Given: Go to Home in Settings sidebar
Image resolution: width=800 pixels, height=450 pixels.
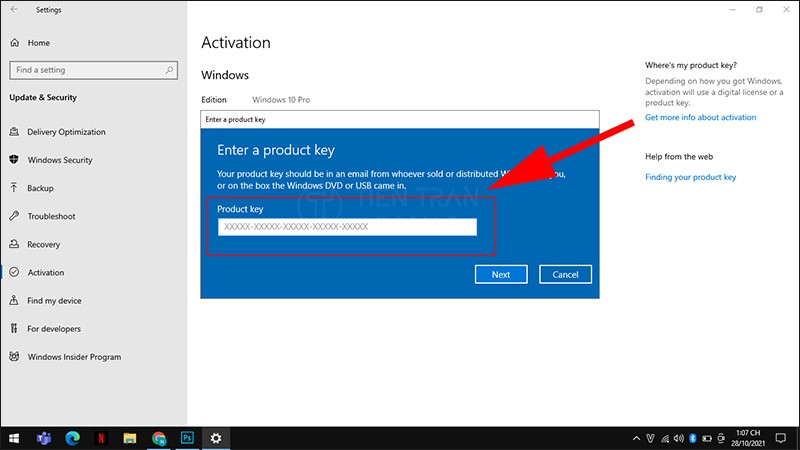Looking at the screenshot, I should [38, 43].
